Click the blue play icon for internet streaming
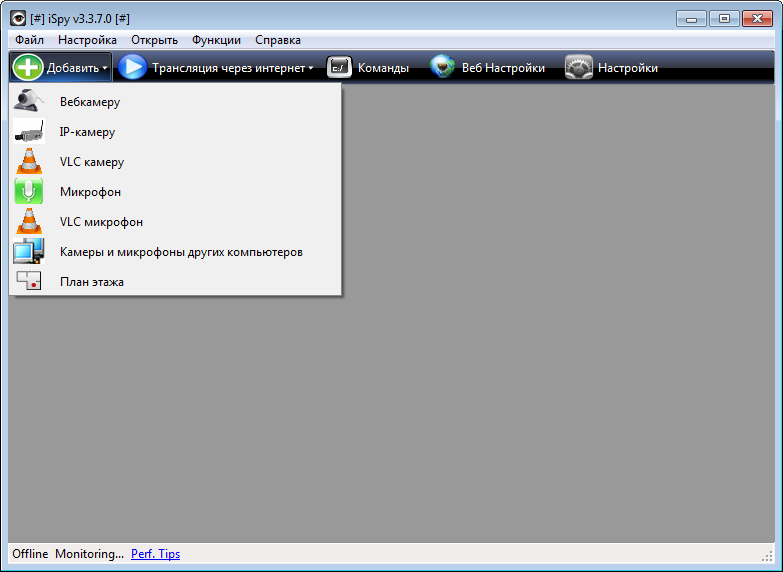The width and height of the screenshot is (783, 572). 132,67
